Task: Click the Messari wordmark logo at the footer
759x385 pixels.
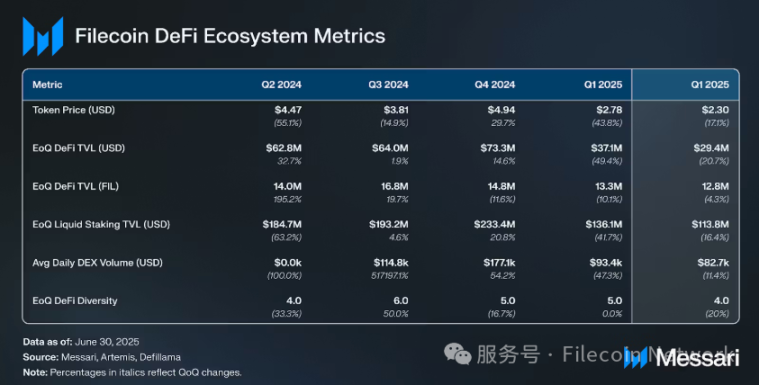Action: (682, 358)
